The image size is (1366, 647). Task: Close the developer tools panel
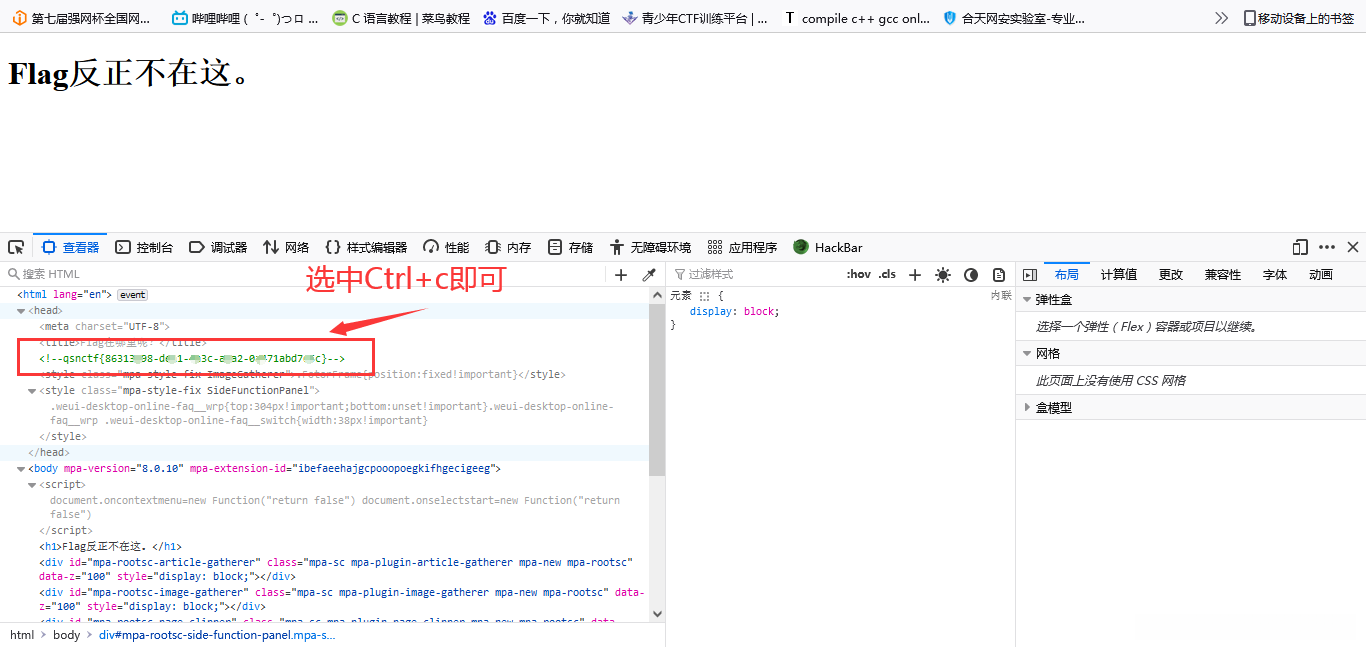(x=1353, y=247)
